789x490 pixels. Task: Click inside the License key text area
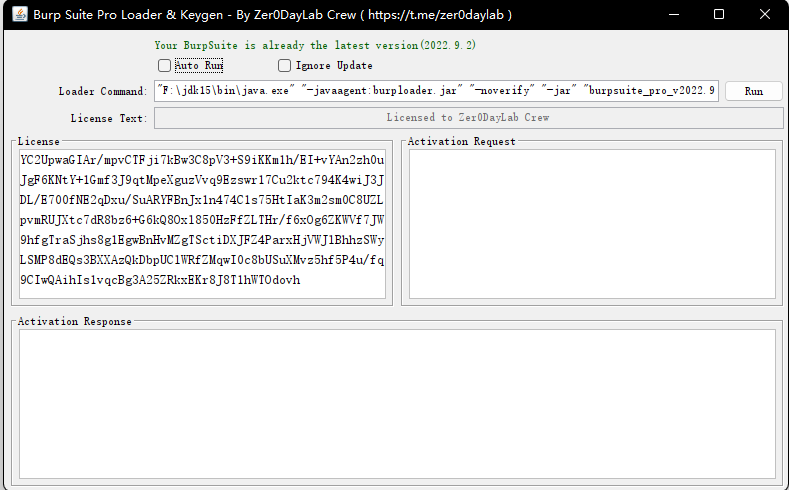(x=202, y=224)
